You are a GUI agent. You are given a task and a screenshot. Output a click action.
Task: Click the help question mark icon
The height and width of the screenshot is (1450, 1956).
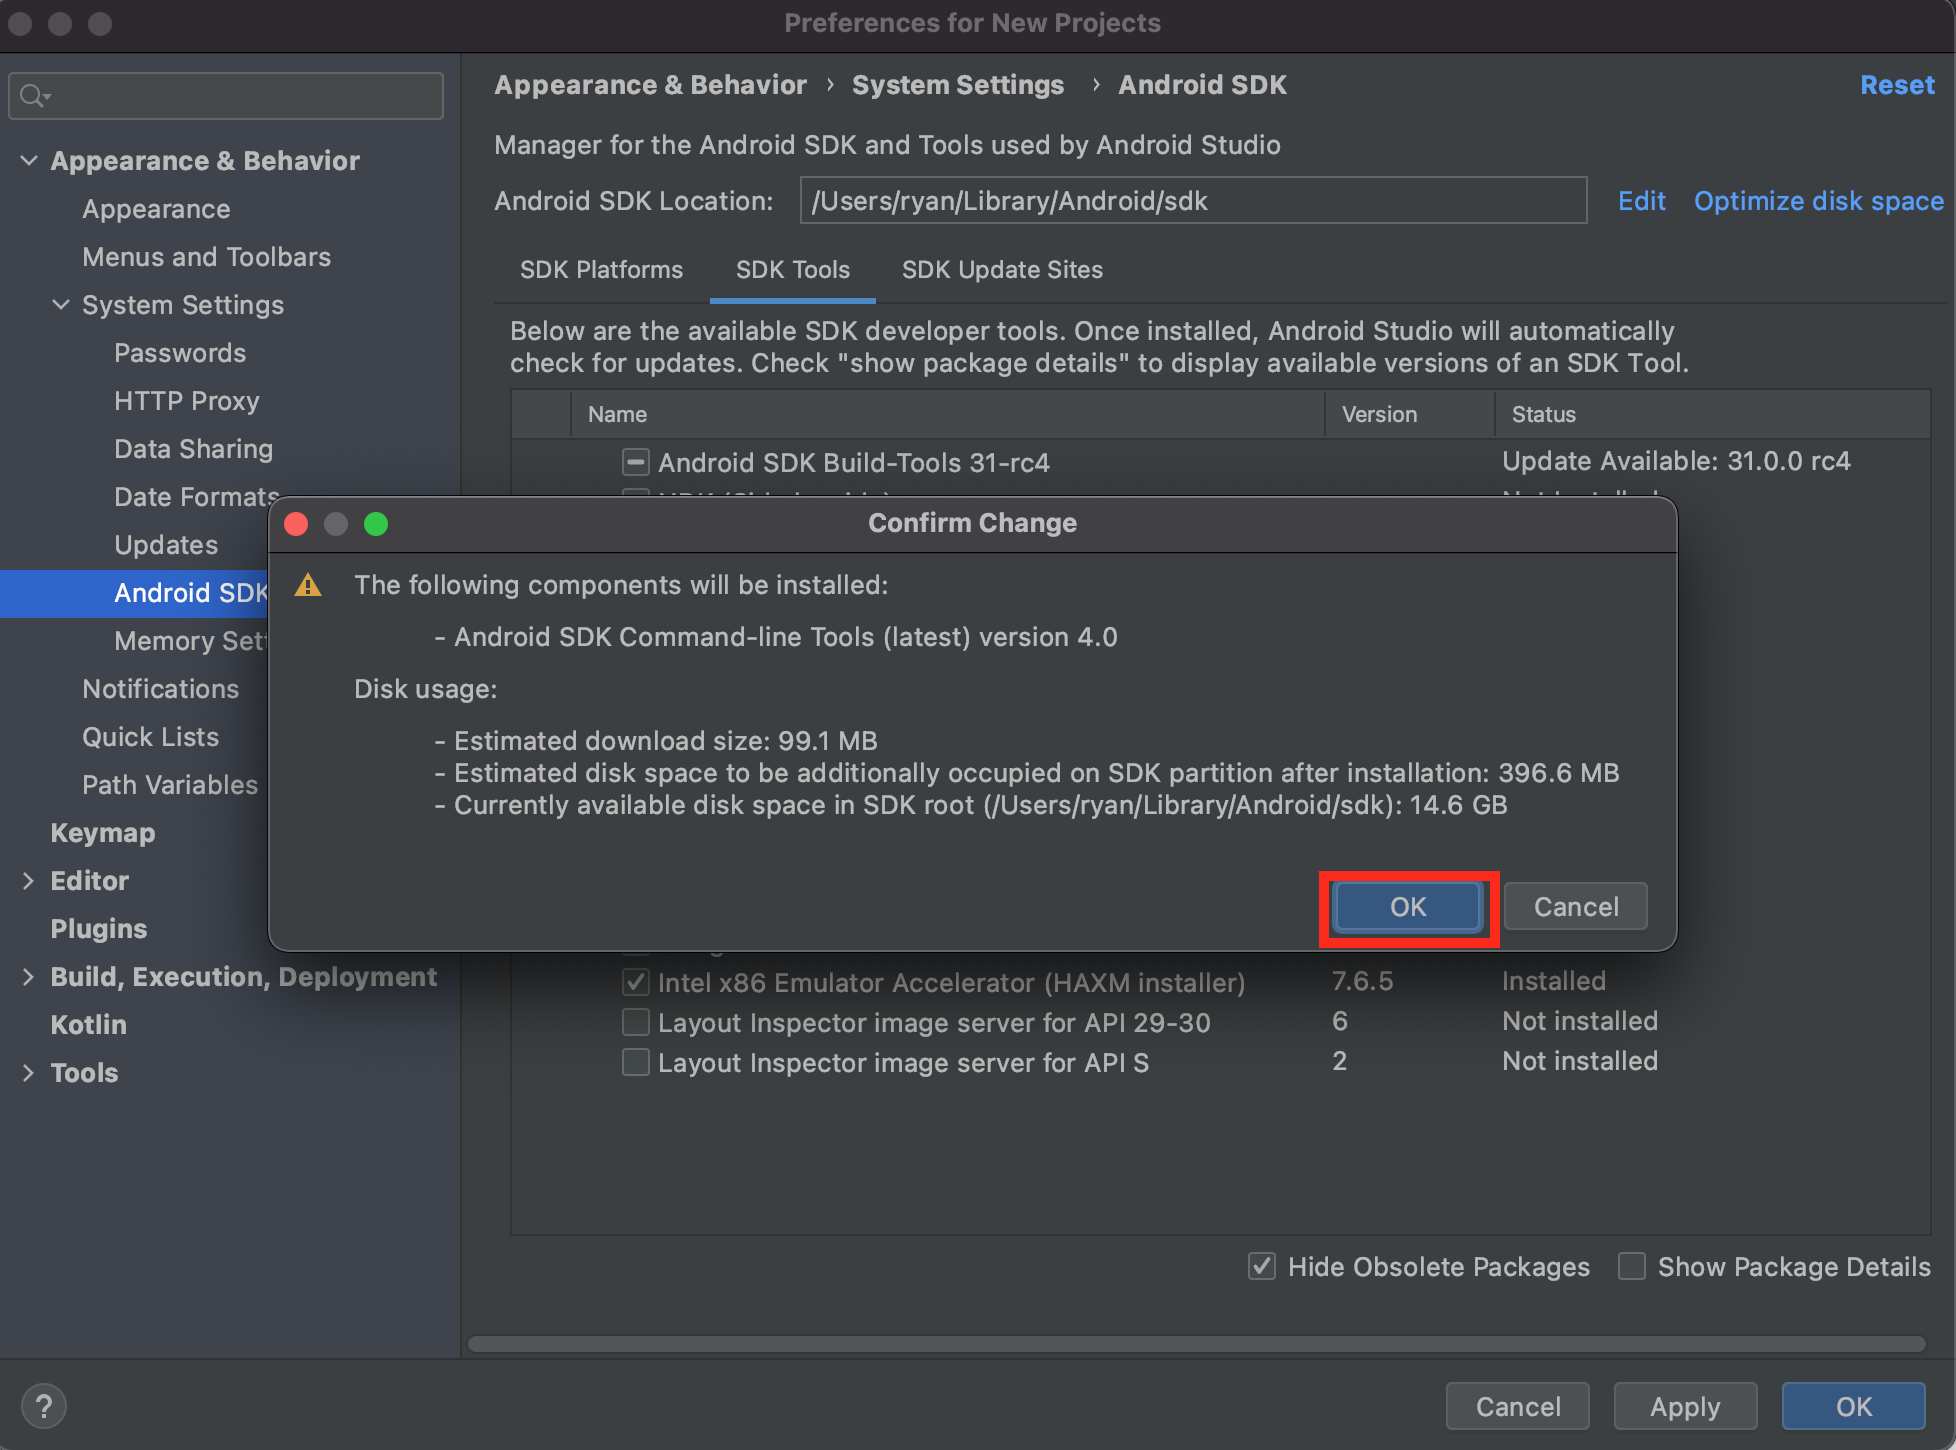point(43,1407)
